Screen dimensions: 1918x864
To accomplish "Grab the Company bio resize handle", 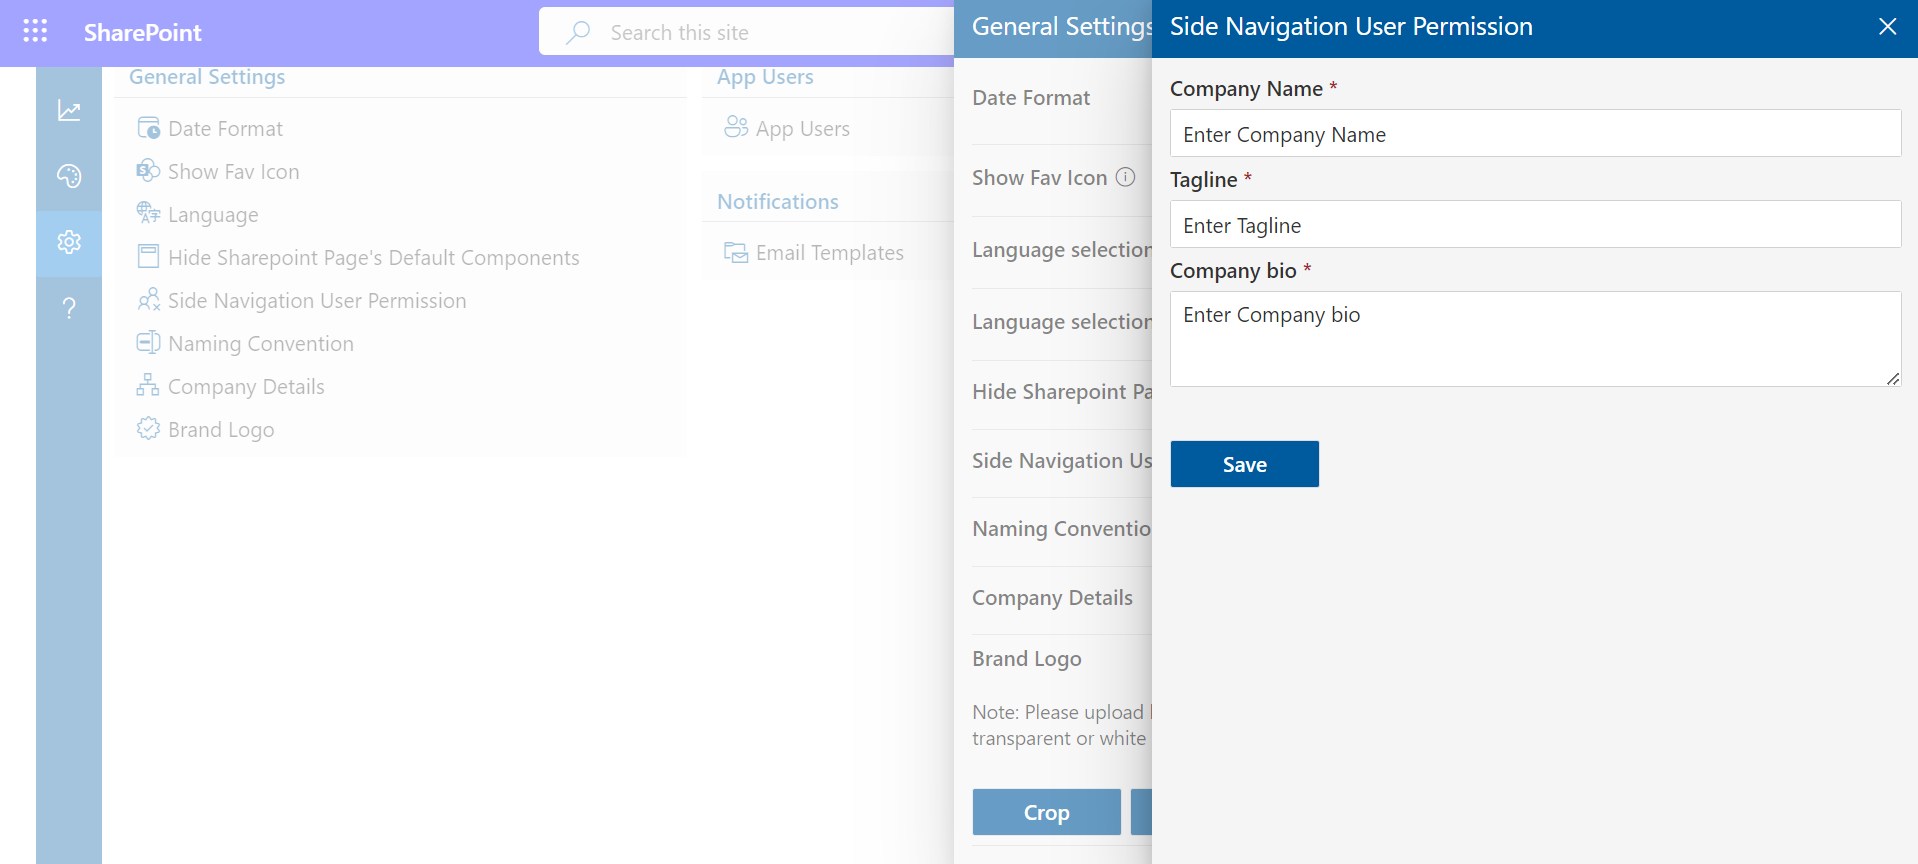I will tap(1893, 378).
